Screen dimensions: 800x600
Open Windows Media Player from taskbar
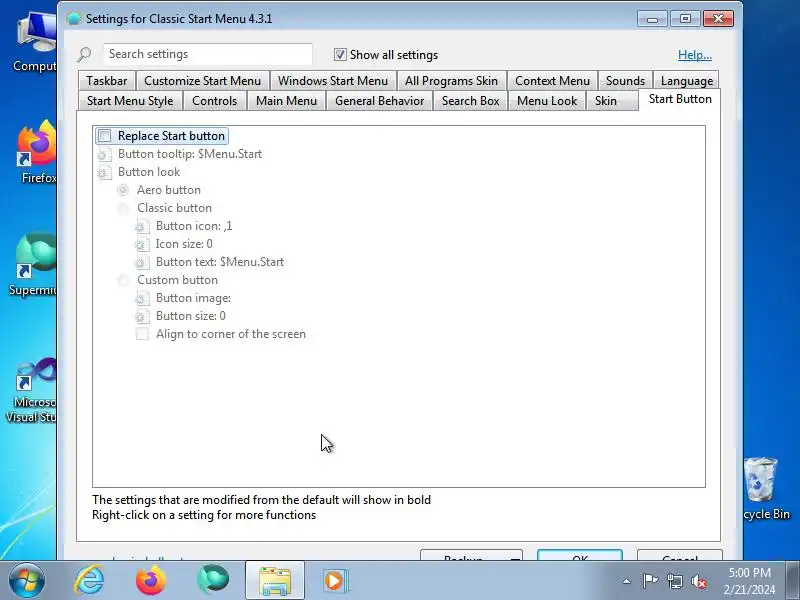tap(335, 581)
